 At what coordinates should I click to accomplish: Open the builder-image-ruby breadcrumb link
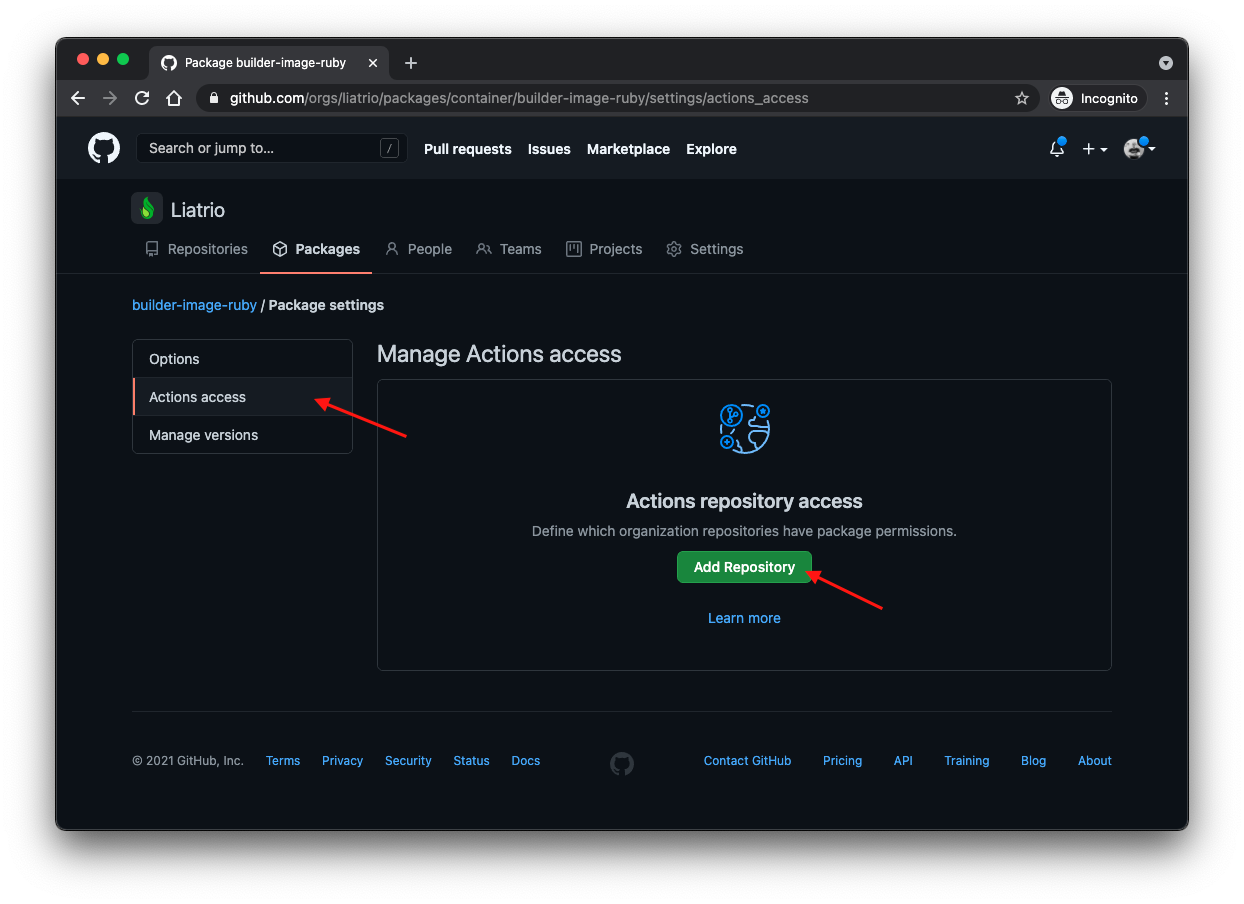[x=194, y=305]
